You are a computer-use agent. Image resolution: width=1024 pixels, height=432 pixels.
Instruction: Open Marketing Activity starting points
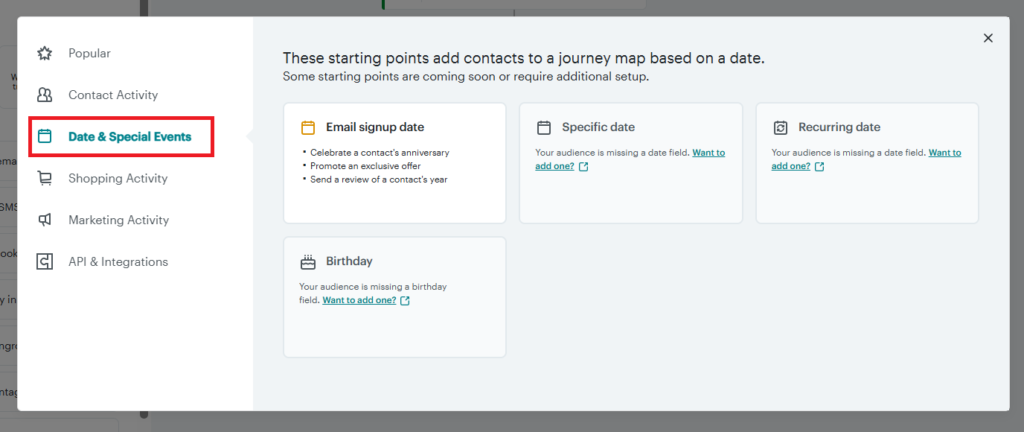[x=118, y=220]
